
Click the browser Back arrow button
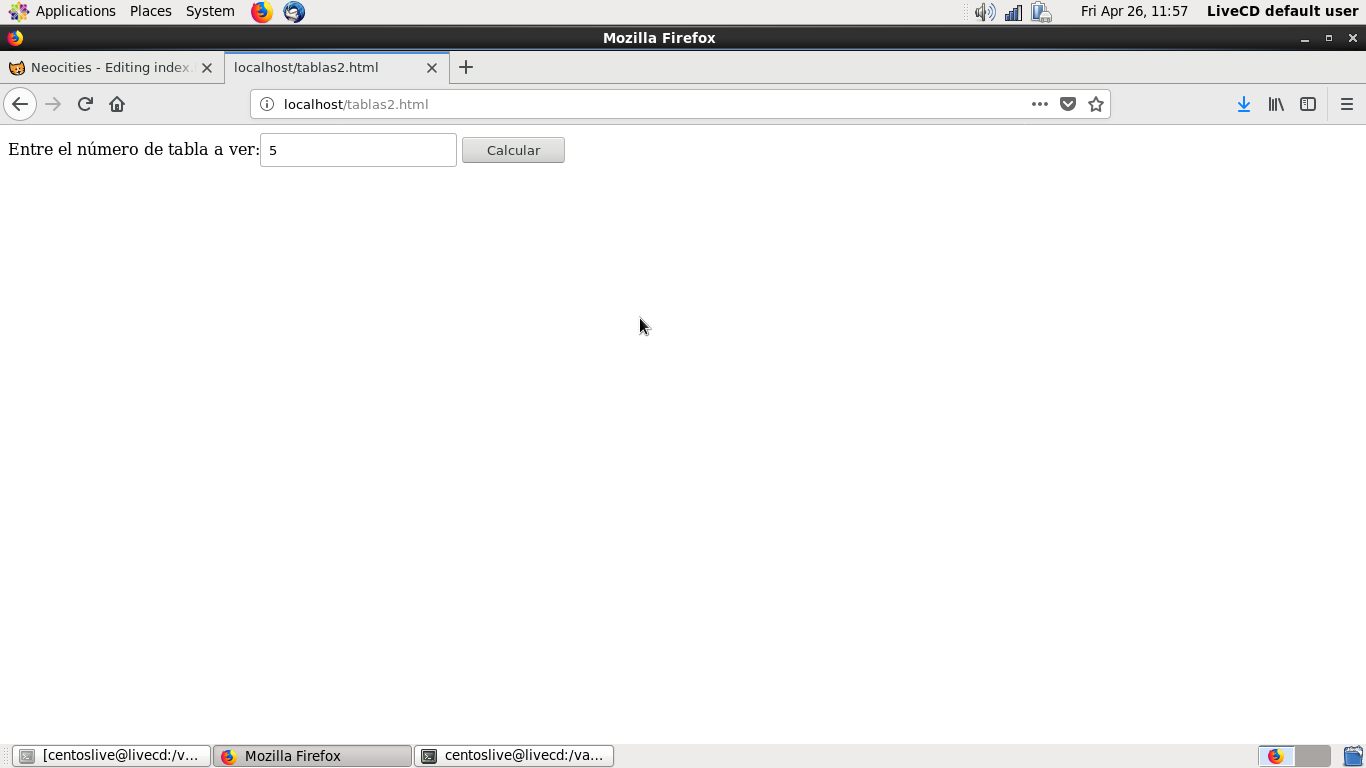coord(20,104)
